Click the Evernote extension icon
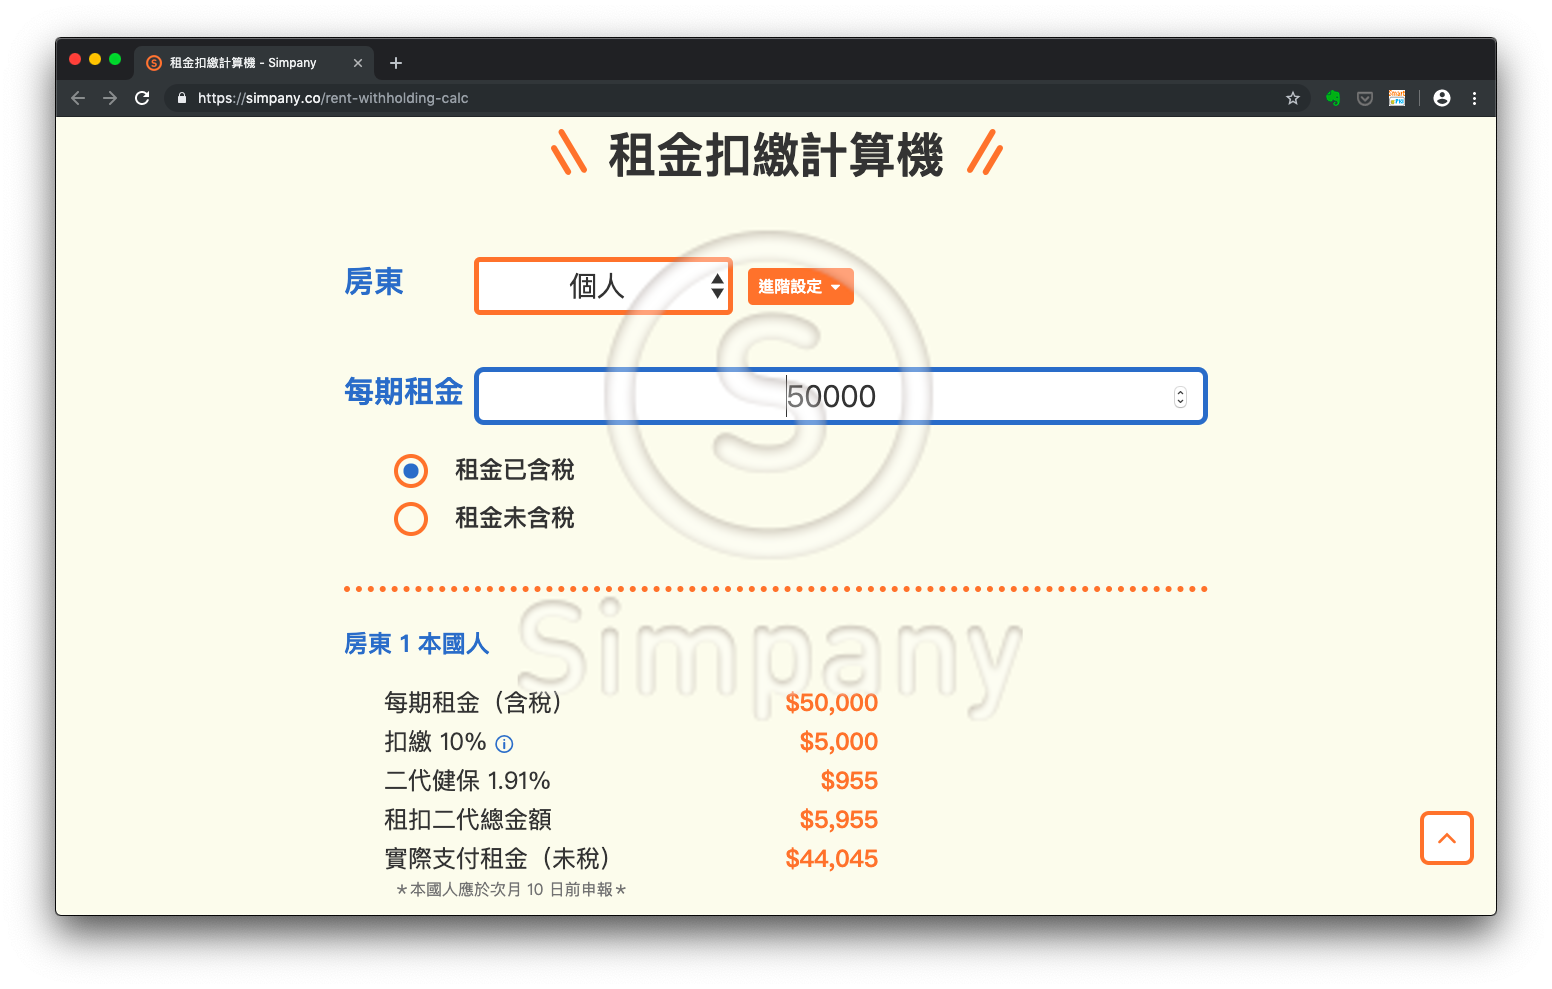Viewport: 1552px width, 989px height. (1332, 98)
